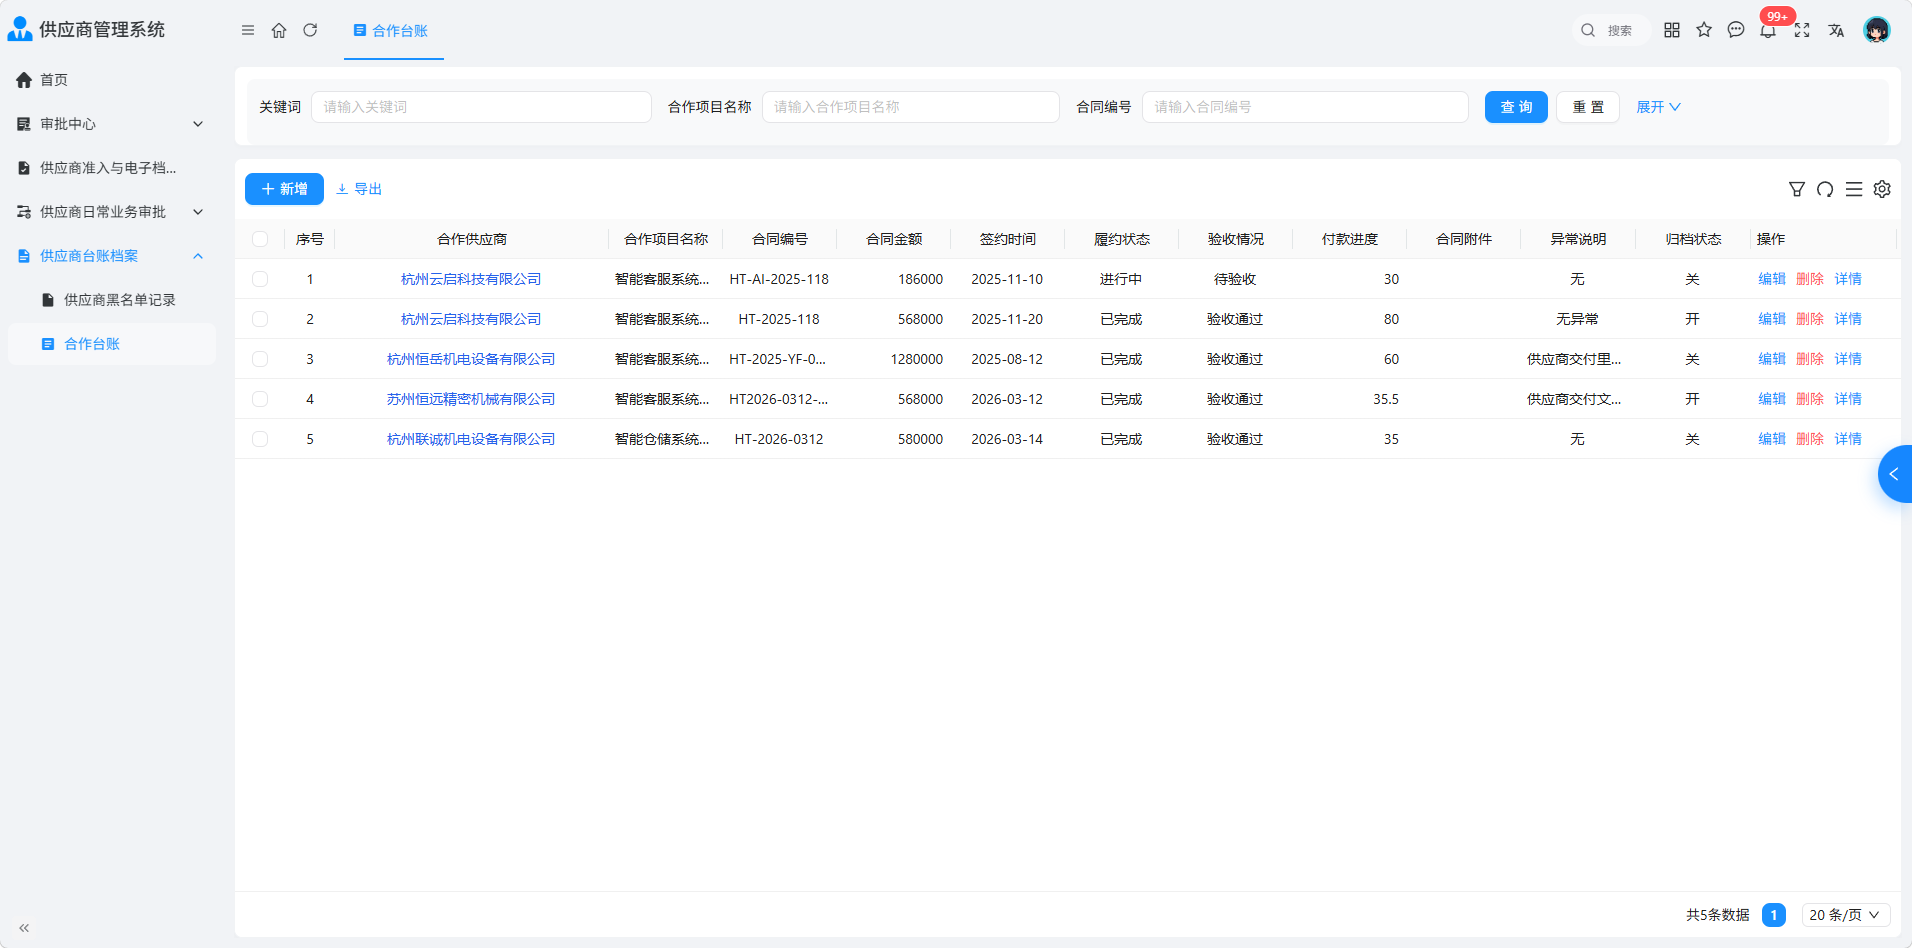Toggle the sidebar menu hamburger icon

248,30
